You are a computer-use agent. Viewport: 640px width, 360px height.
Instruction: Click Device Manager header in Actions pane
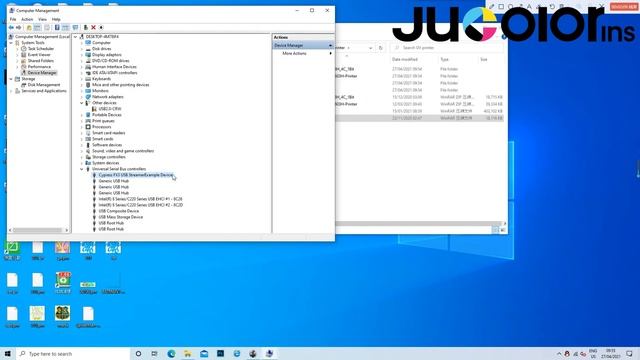coord(303,45)
